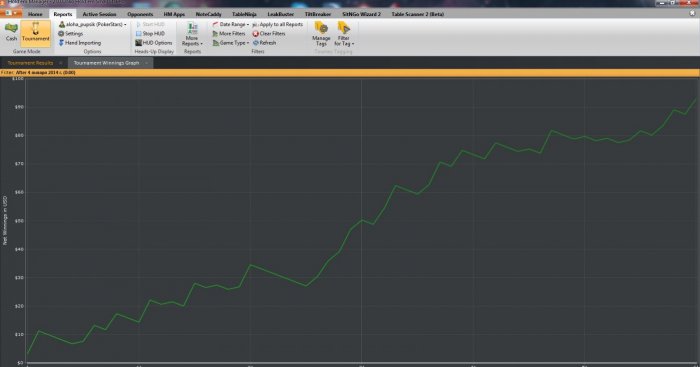Open the SitNGo Wizard 2 tab

point(362,14)
